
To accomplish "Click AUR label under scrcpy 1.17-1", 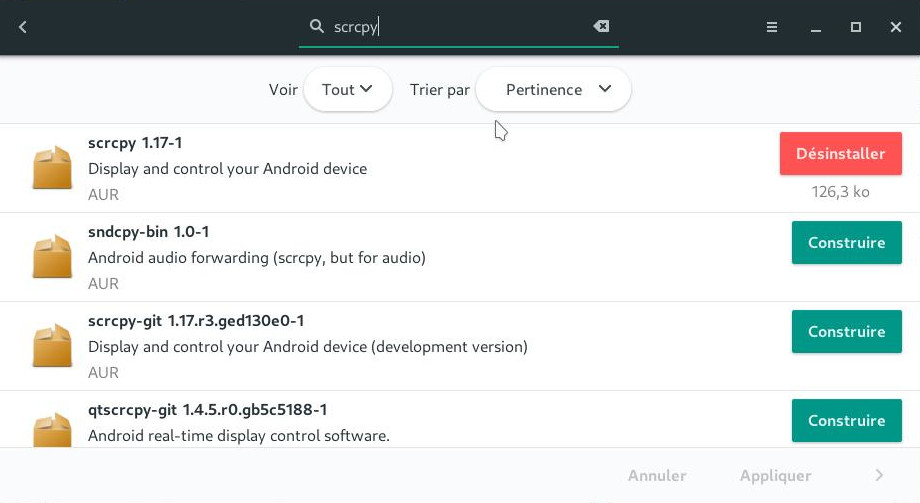I will [x=103, y=194].
